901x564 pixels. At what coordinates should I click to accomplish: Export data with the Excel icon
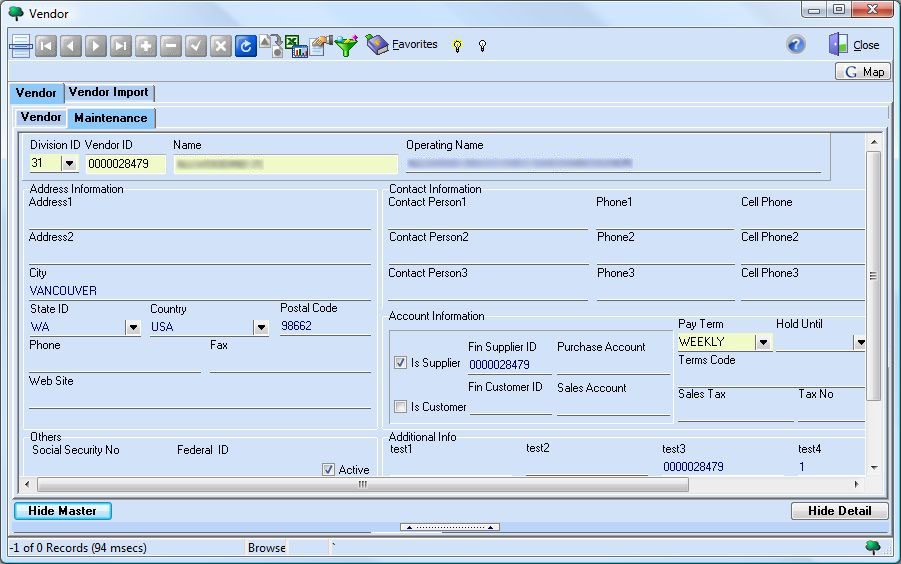(296, 46)
